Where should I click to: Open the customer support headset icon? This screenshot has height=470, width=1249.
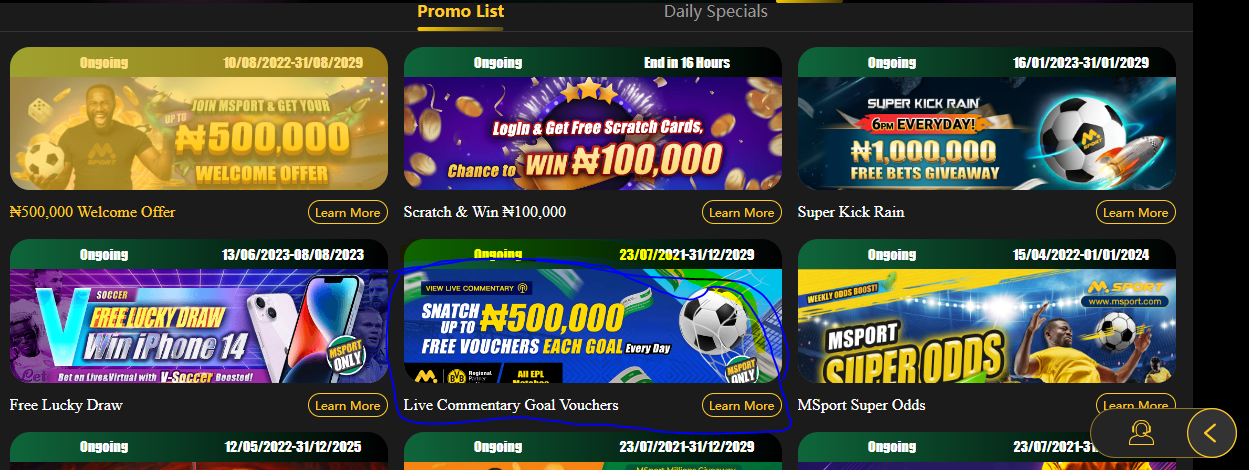point(1140,433)
